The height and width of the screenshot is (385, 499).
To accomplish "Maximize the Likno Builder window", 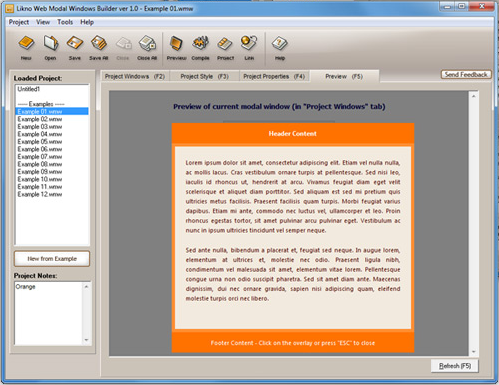I will coord(462,6).
